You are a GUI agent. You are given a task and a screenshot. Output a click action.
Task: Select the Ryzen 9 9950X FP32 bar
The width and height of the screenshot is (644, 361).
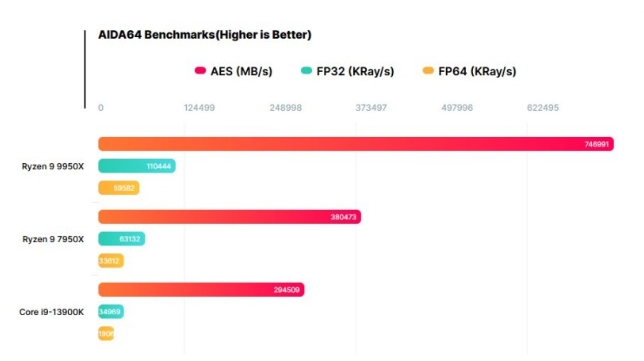(x=137, y=166)
